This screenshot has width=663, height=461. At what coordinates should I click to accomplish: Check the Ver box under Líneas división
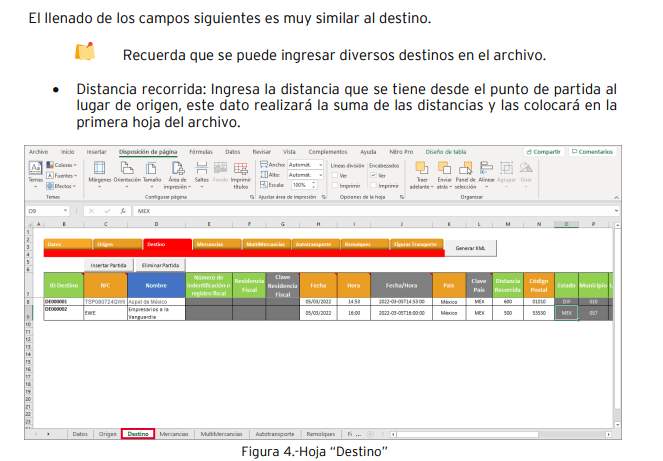point(335,175)
